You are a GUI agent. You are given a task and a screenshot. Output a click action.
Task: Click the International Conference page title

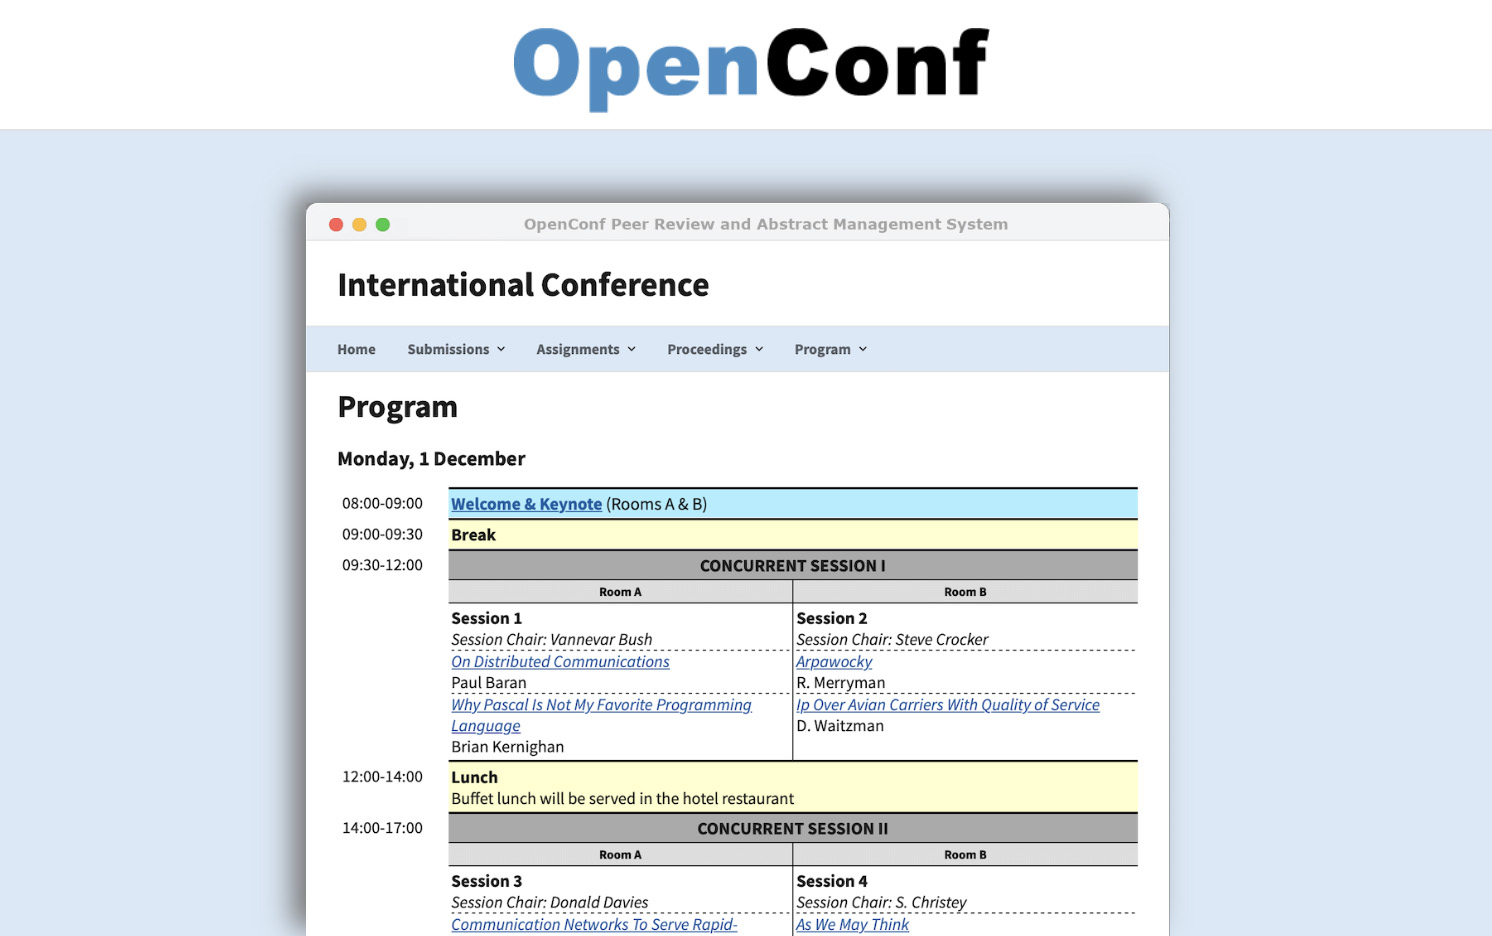tap(523, 285)
